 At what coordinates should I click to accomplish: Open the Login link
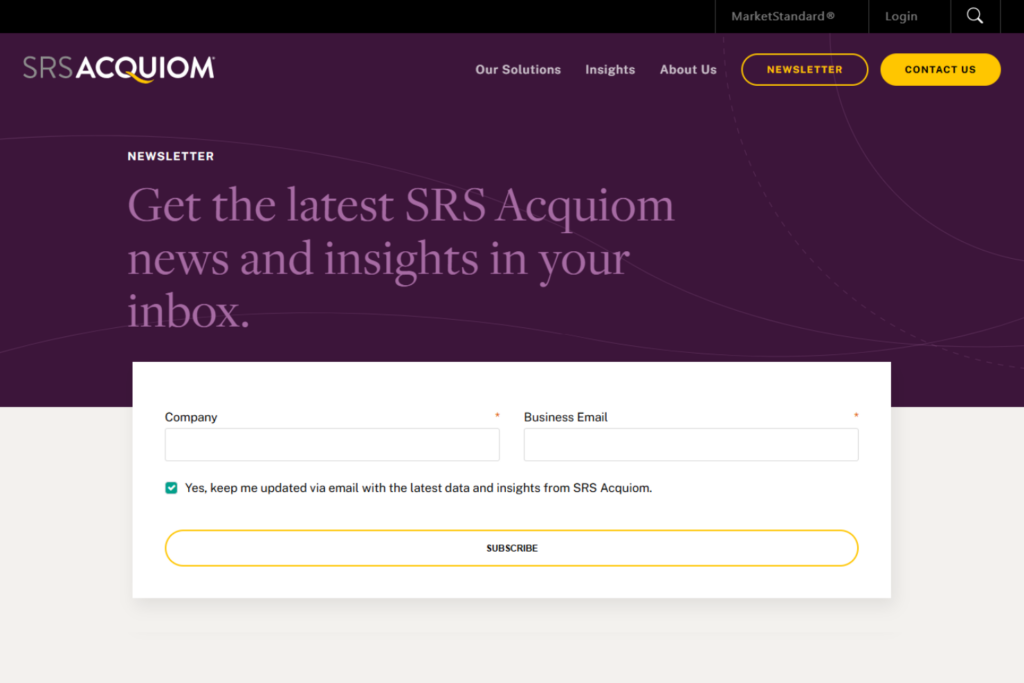pyautogui.click(x=901, y=16)
